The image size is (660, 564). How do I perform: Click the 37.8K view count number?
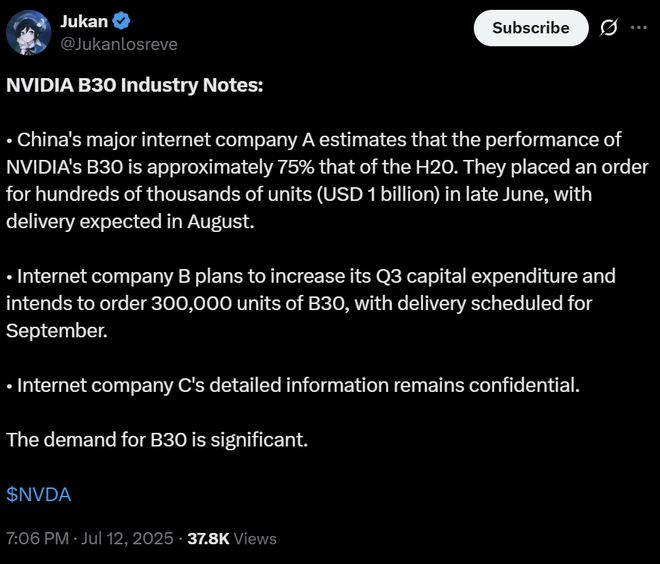pos(208,538)
